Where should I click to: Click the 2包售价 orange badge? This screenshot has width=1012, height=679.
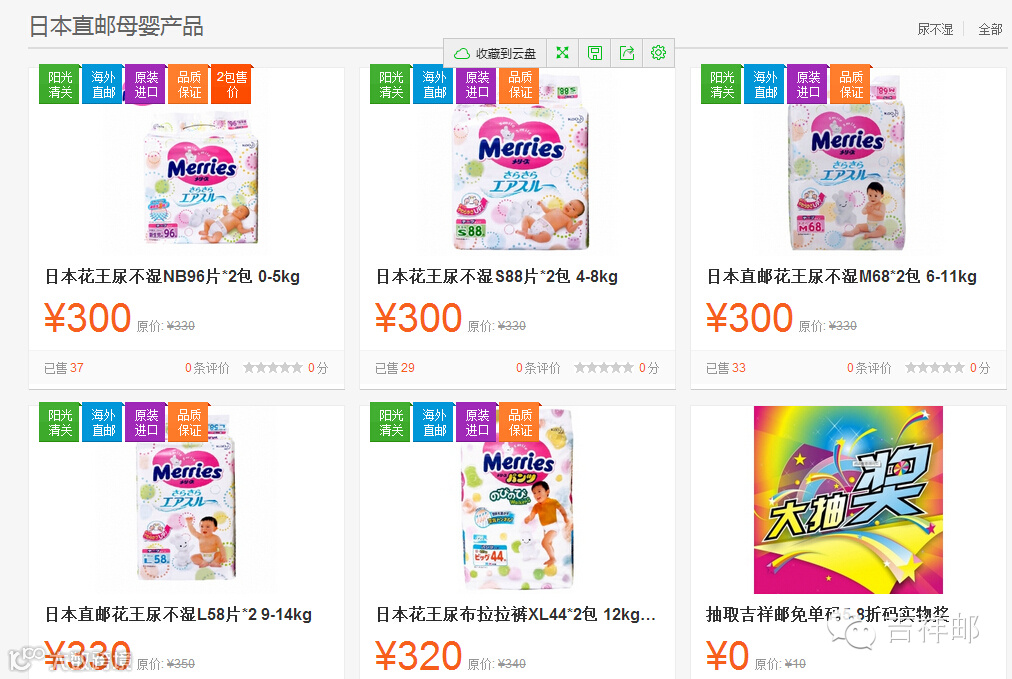[x=232, y=85]
